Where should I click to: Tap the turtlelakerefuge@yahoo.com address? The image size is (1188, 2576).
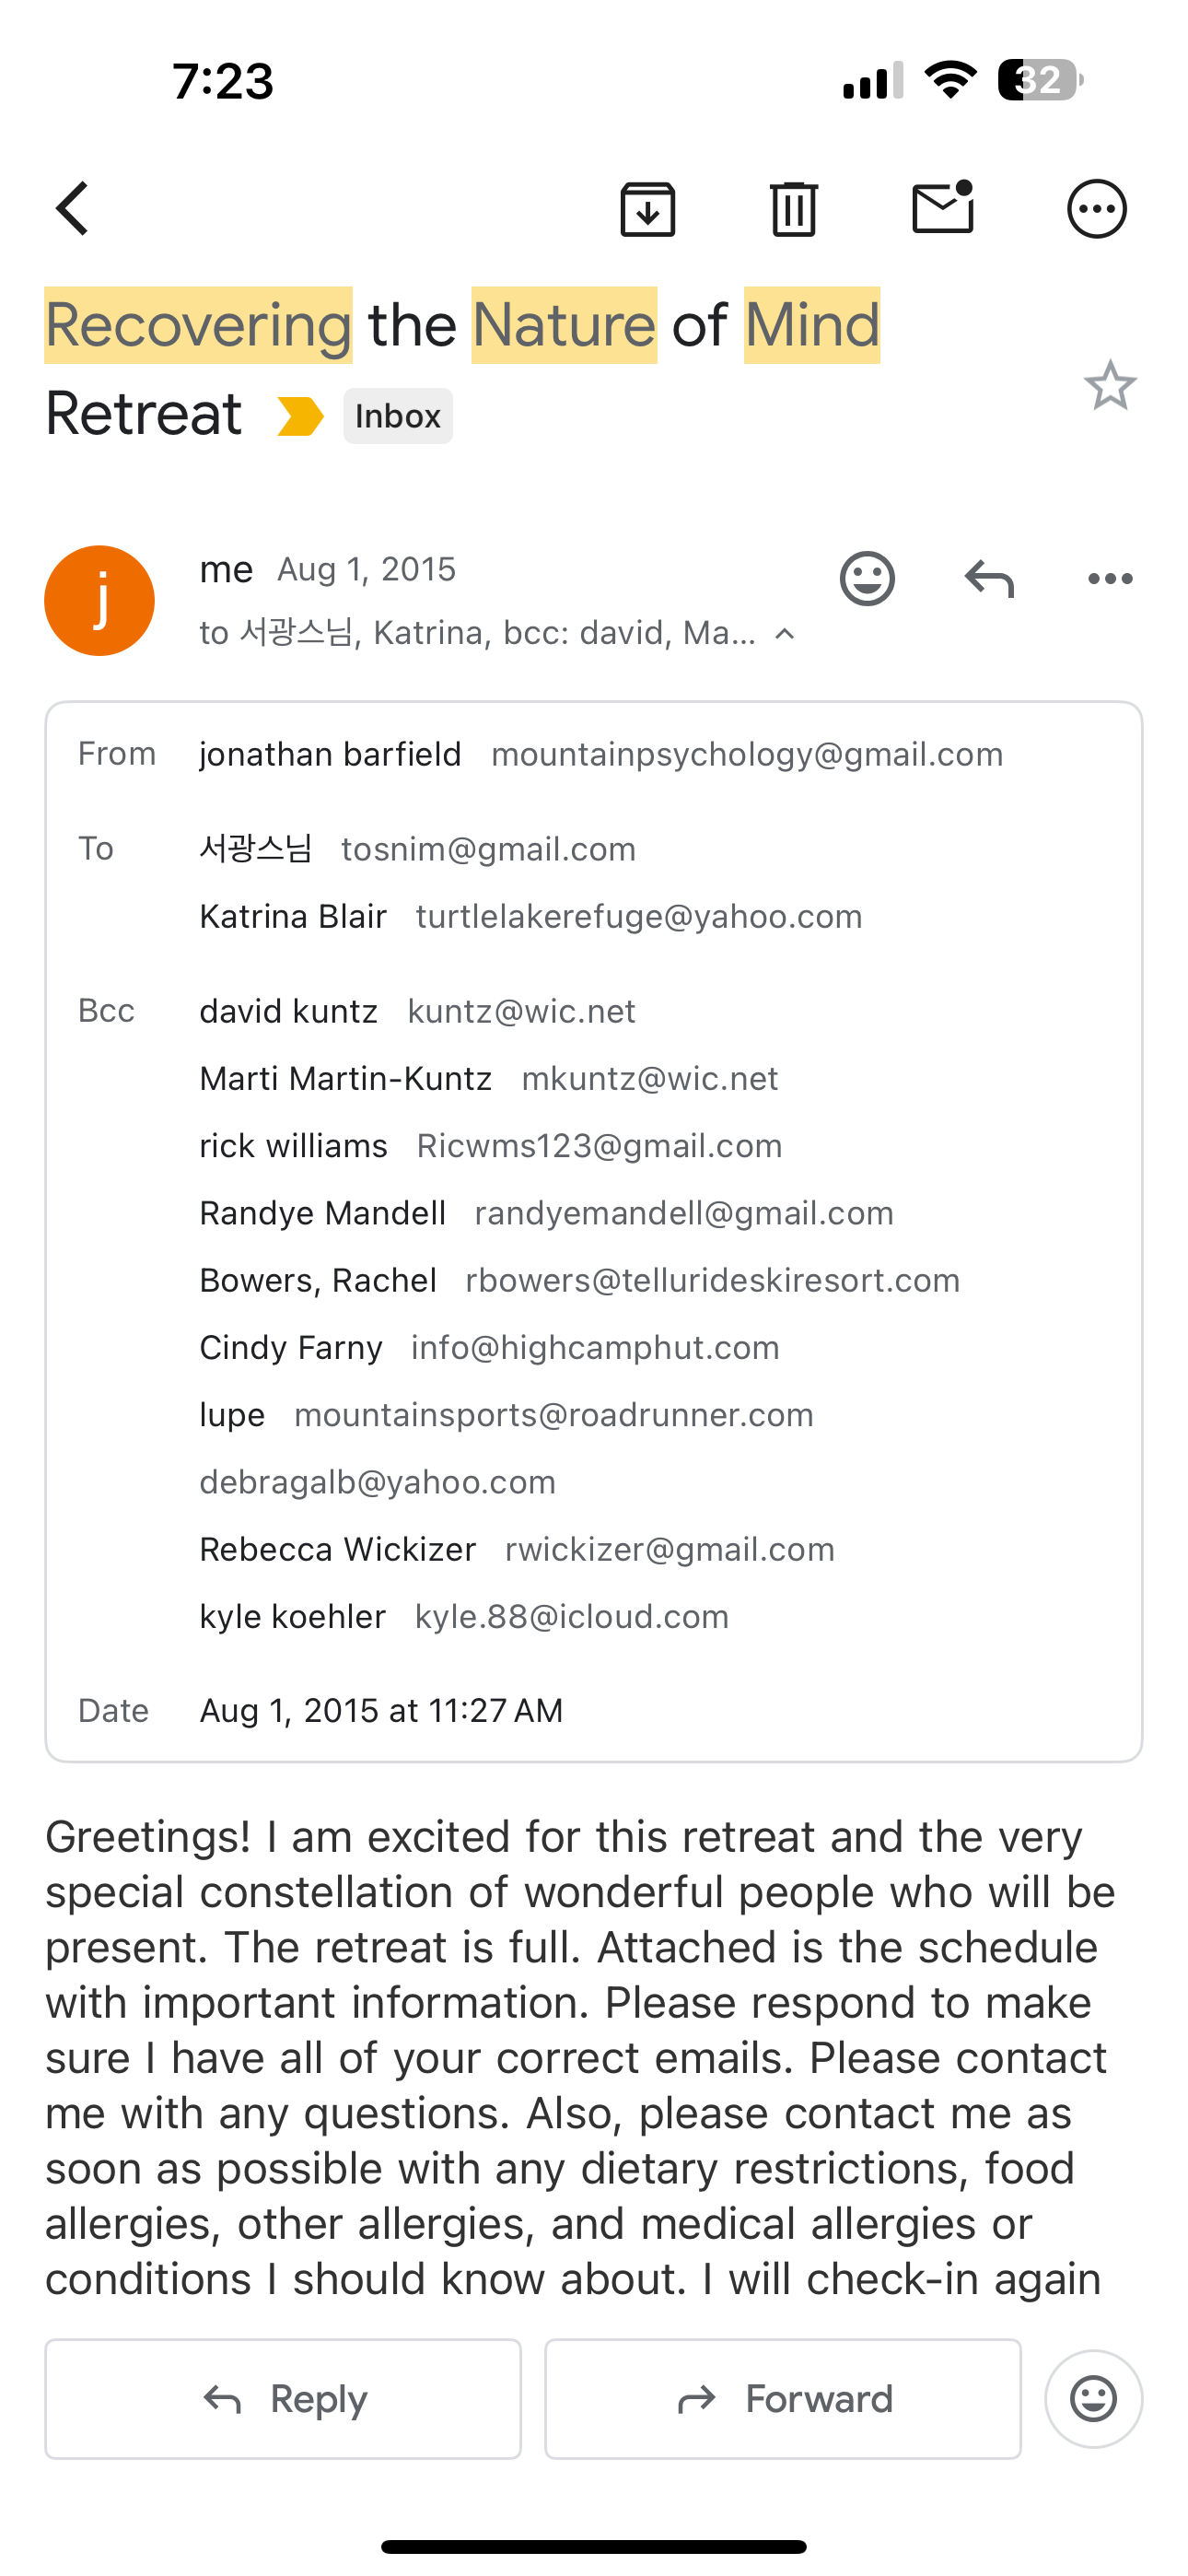(x=638, y=916)
